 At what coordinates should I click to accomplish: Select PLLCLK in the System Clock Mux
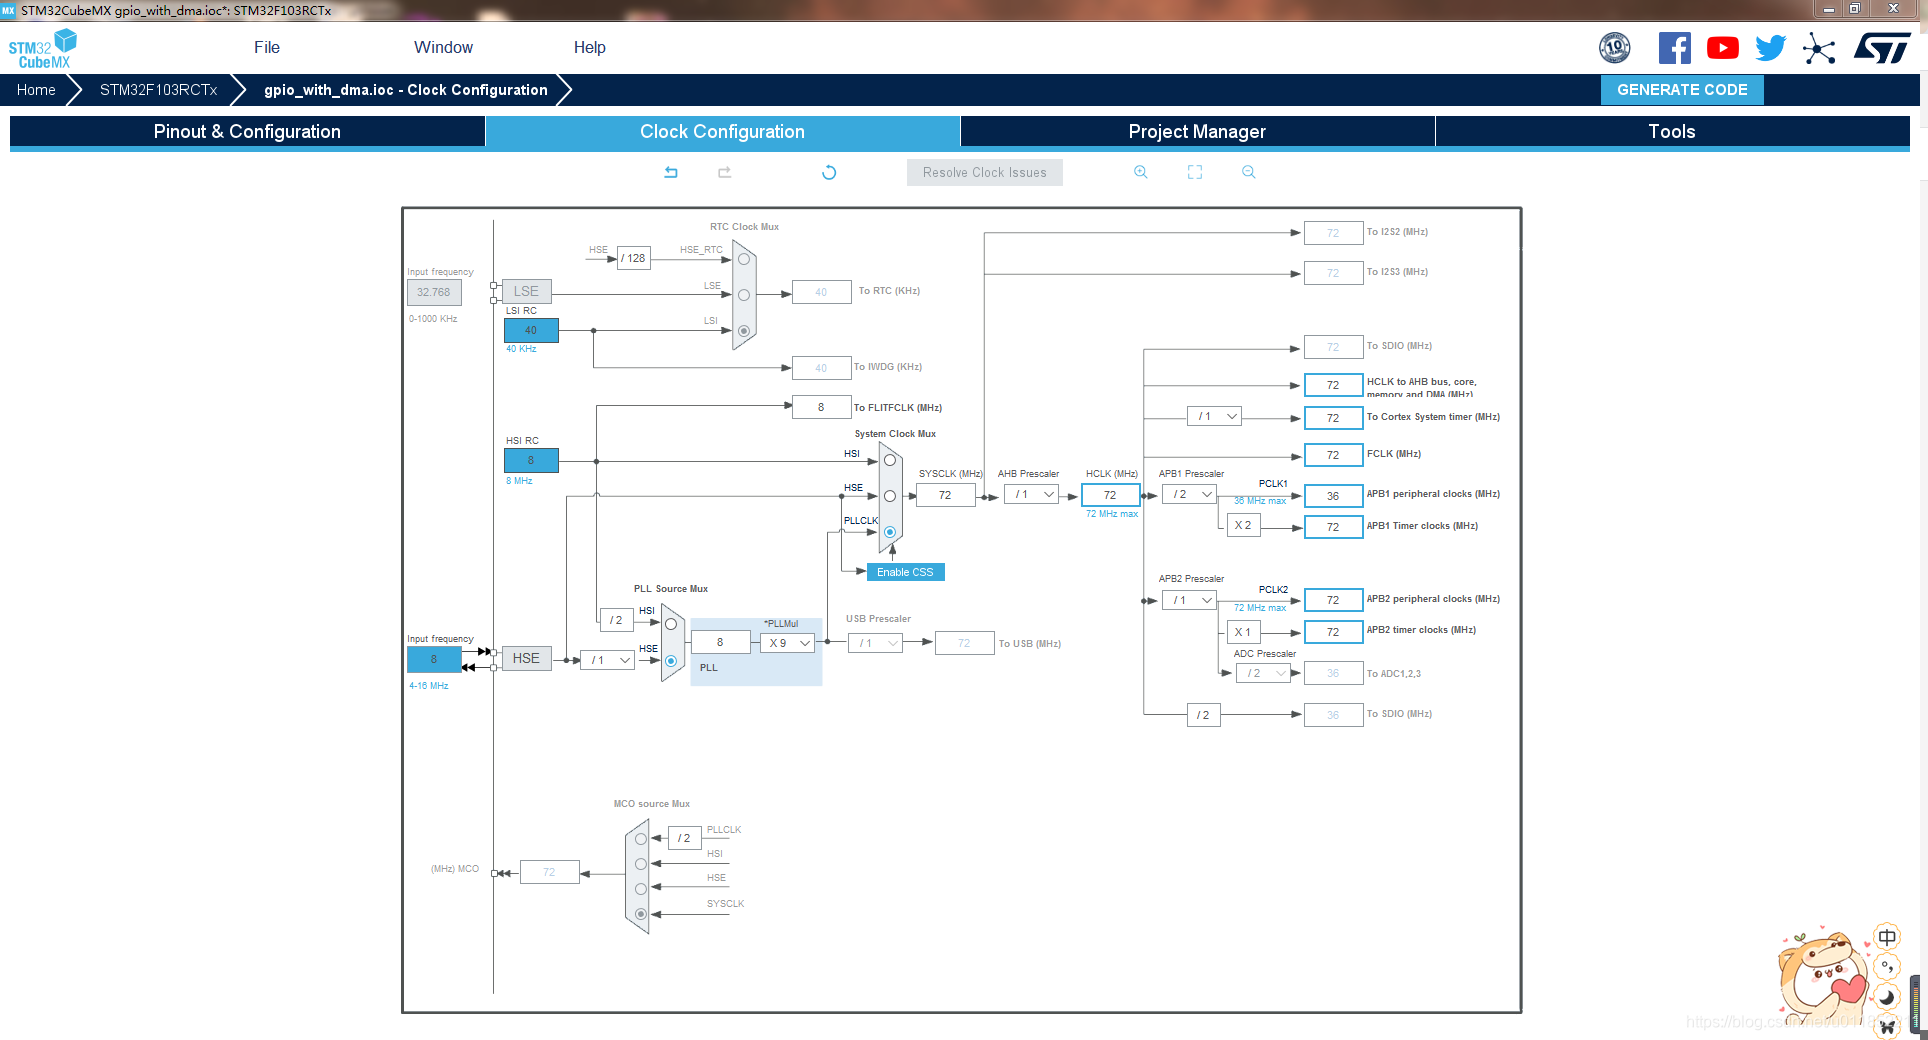(888, 532)
